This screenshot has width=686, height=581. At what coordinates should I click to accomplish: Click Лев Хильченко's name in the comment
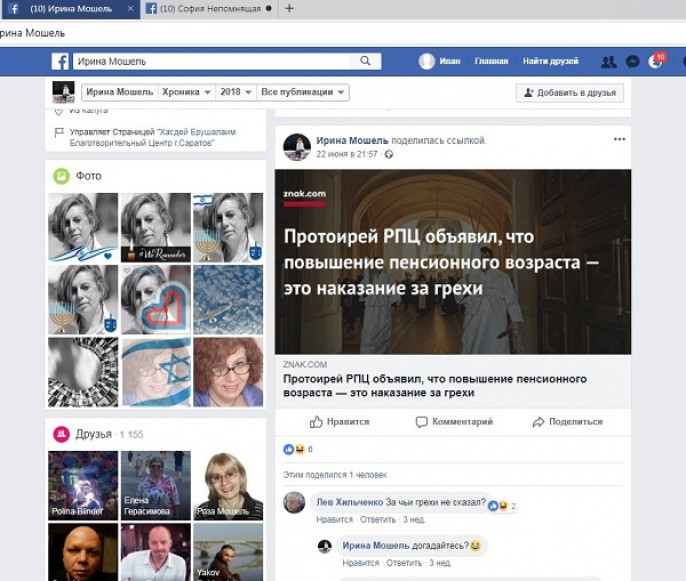click(x=350, y=502)
